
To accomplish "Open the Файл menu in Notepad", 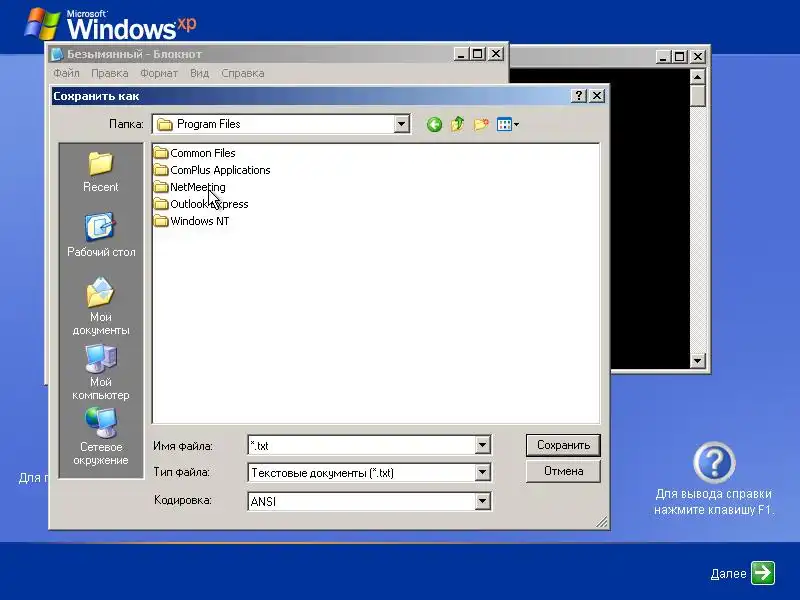I will [x=66, y=73].
